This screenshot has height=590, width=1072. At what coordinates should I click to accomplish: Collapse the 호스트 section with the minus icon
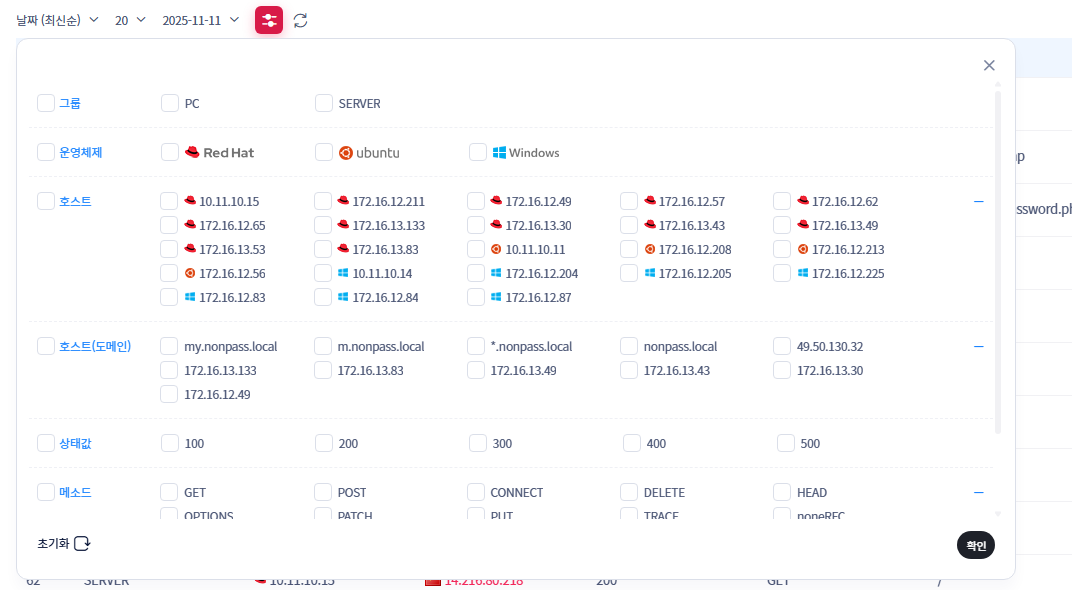point(979,201)
